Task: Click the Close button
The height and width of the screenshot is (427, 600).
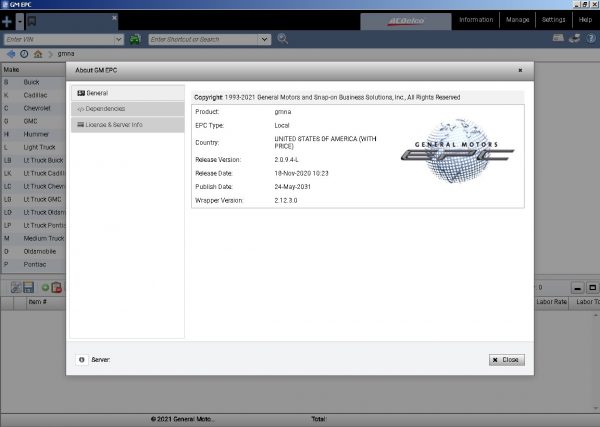Action: point(506,360)
